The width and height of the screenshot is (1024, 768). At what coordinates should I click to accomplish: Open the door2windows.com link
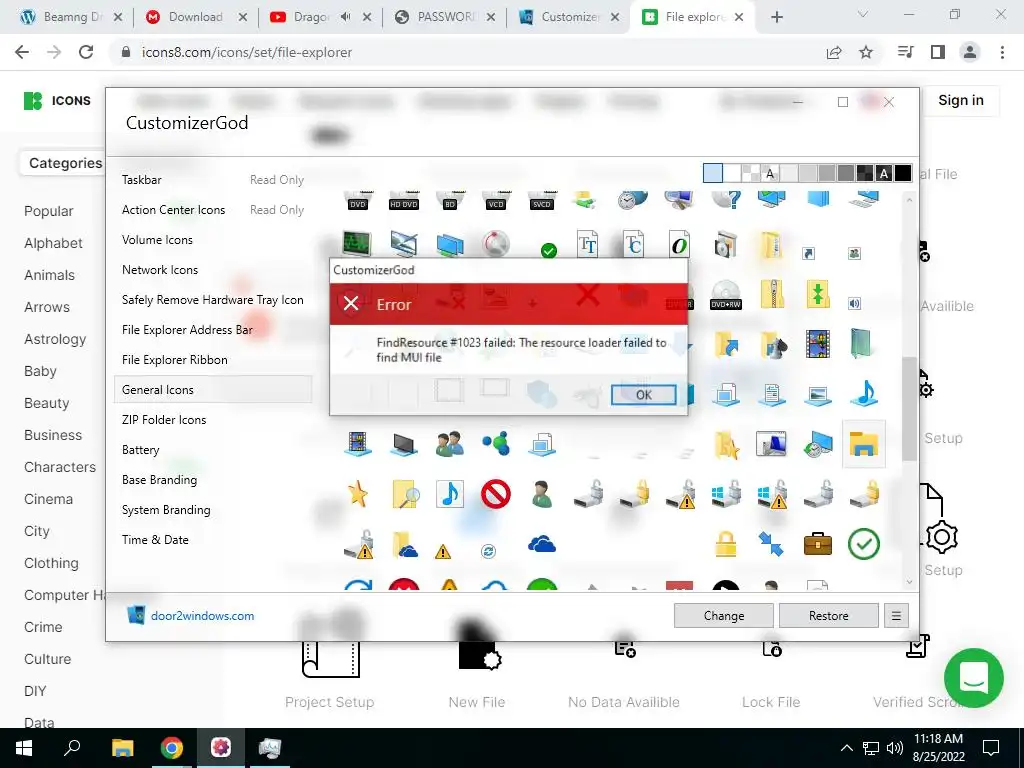[202, 615]
